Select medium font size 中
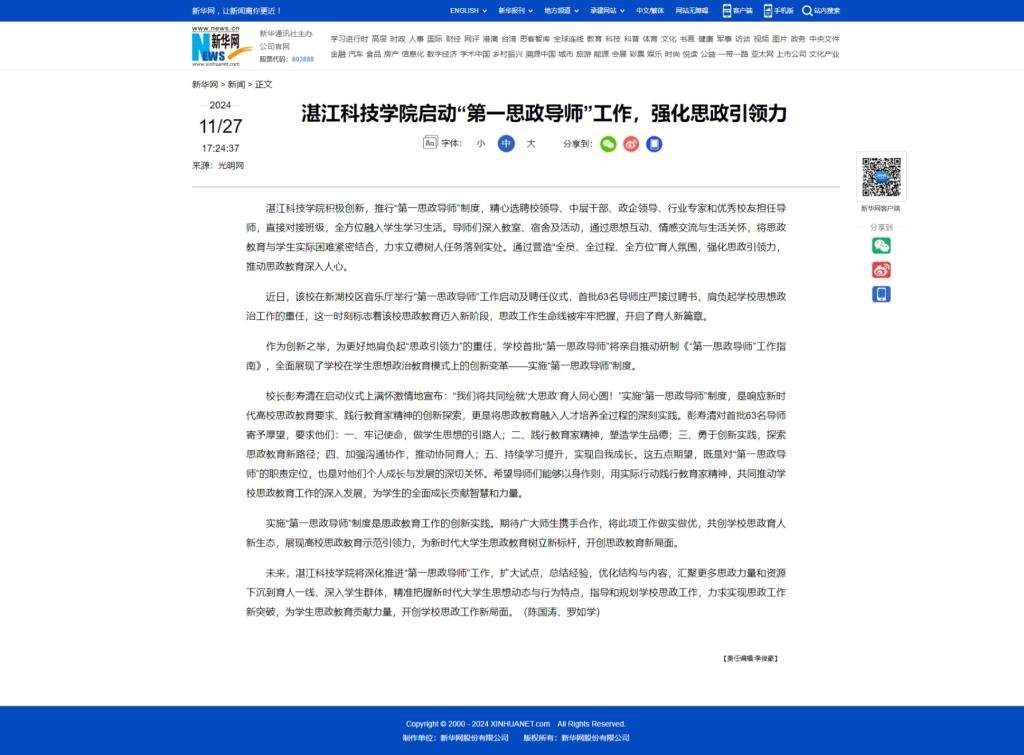Screen dimensions: 1024x755 pos(506,144)
